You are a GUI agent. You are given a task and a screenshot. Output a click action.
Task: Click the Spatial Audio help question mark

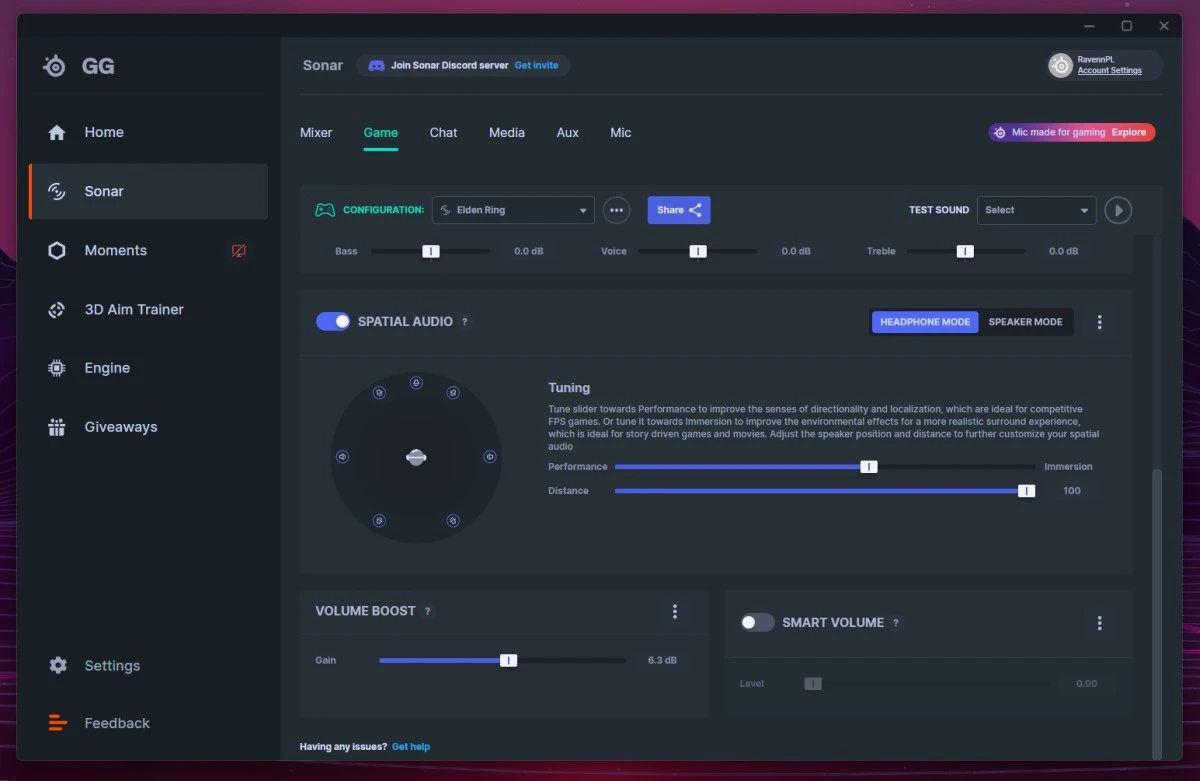point(465,322)
